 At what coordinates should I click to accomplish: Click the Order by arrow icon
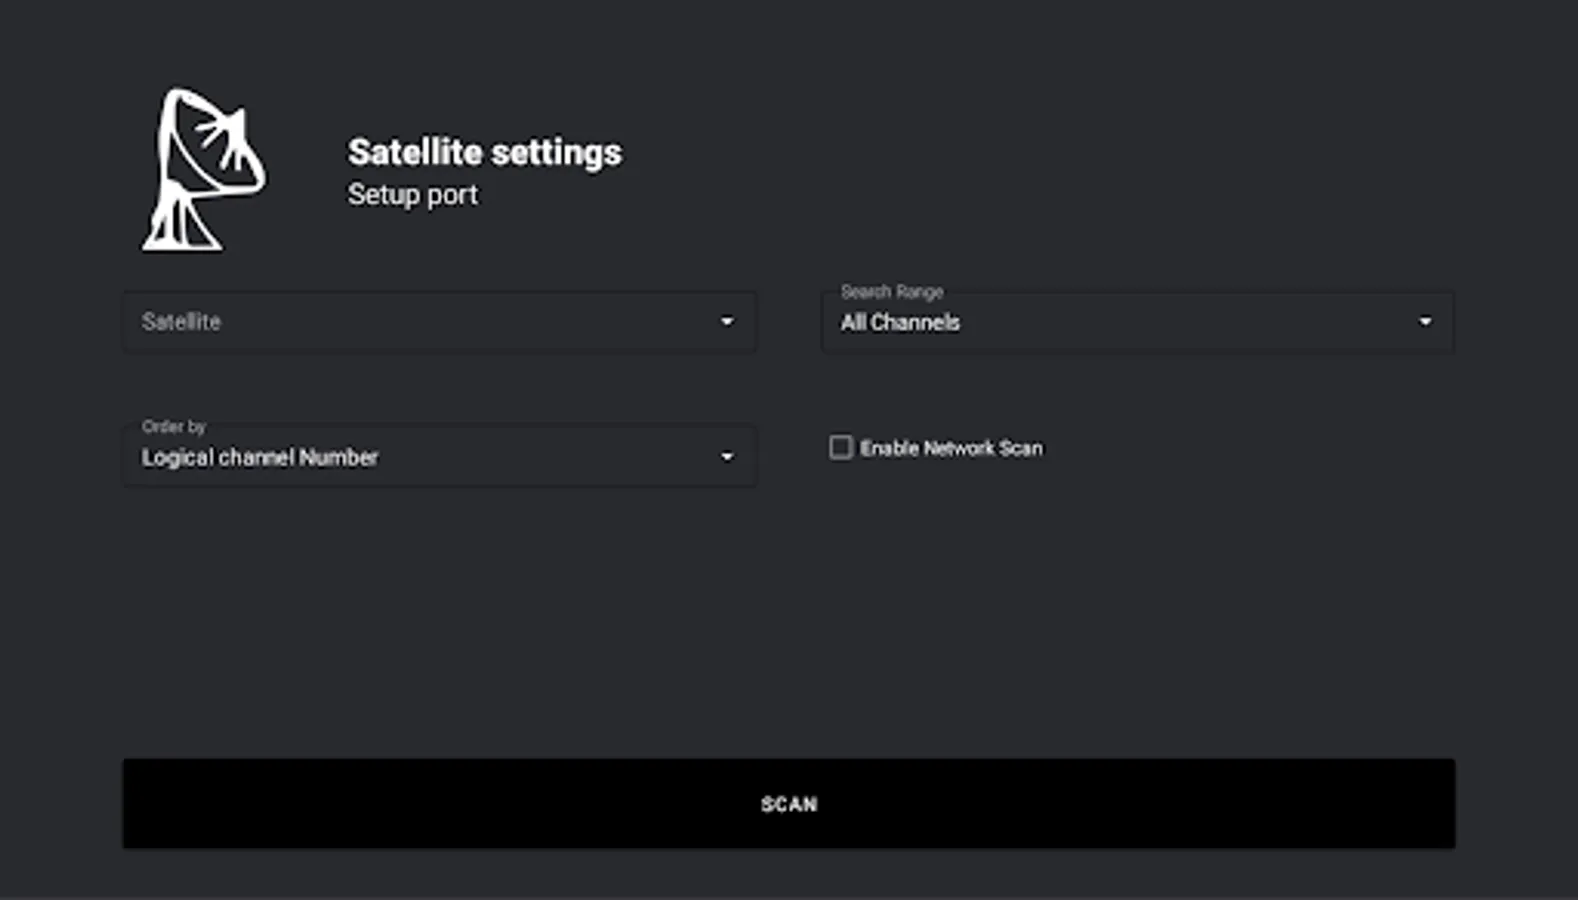tap(727, 457)
